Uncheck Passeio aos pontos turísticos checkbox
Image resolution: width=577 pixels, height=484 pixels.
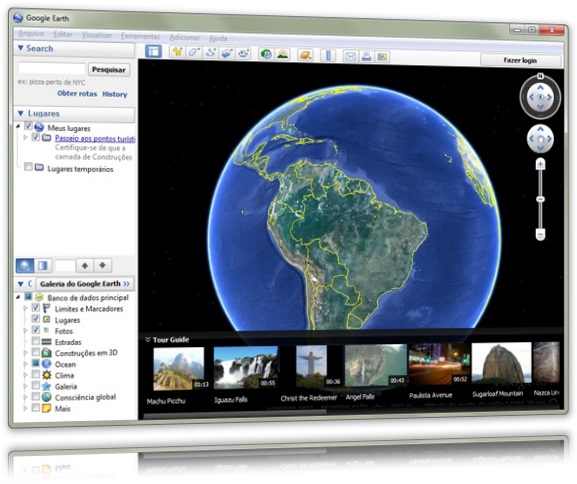[36, 137]
